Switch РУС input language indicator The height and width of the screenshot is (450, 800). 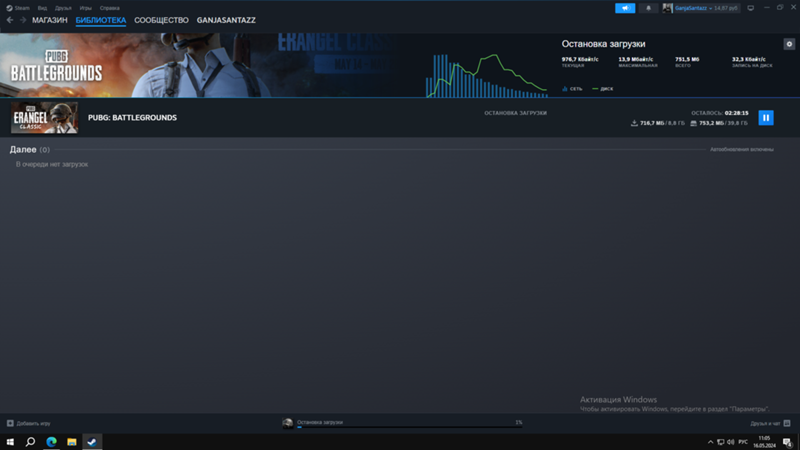[x=743, y=442]
